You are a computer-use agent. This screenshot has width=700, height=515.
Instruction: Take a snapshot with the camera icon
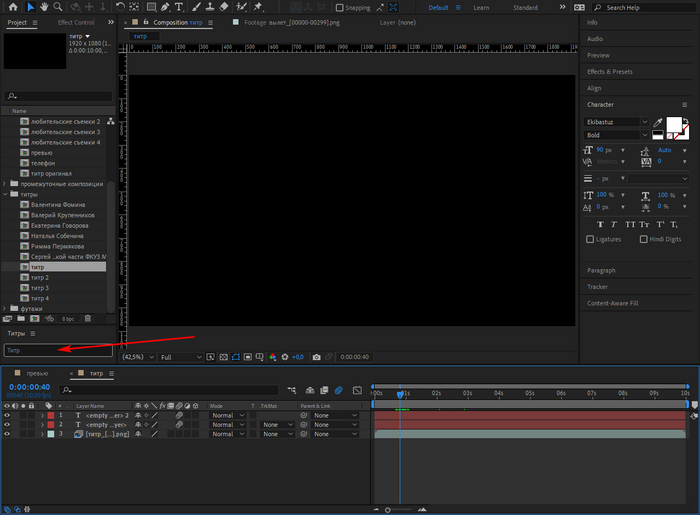[316, 357]
